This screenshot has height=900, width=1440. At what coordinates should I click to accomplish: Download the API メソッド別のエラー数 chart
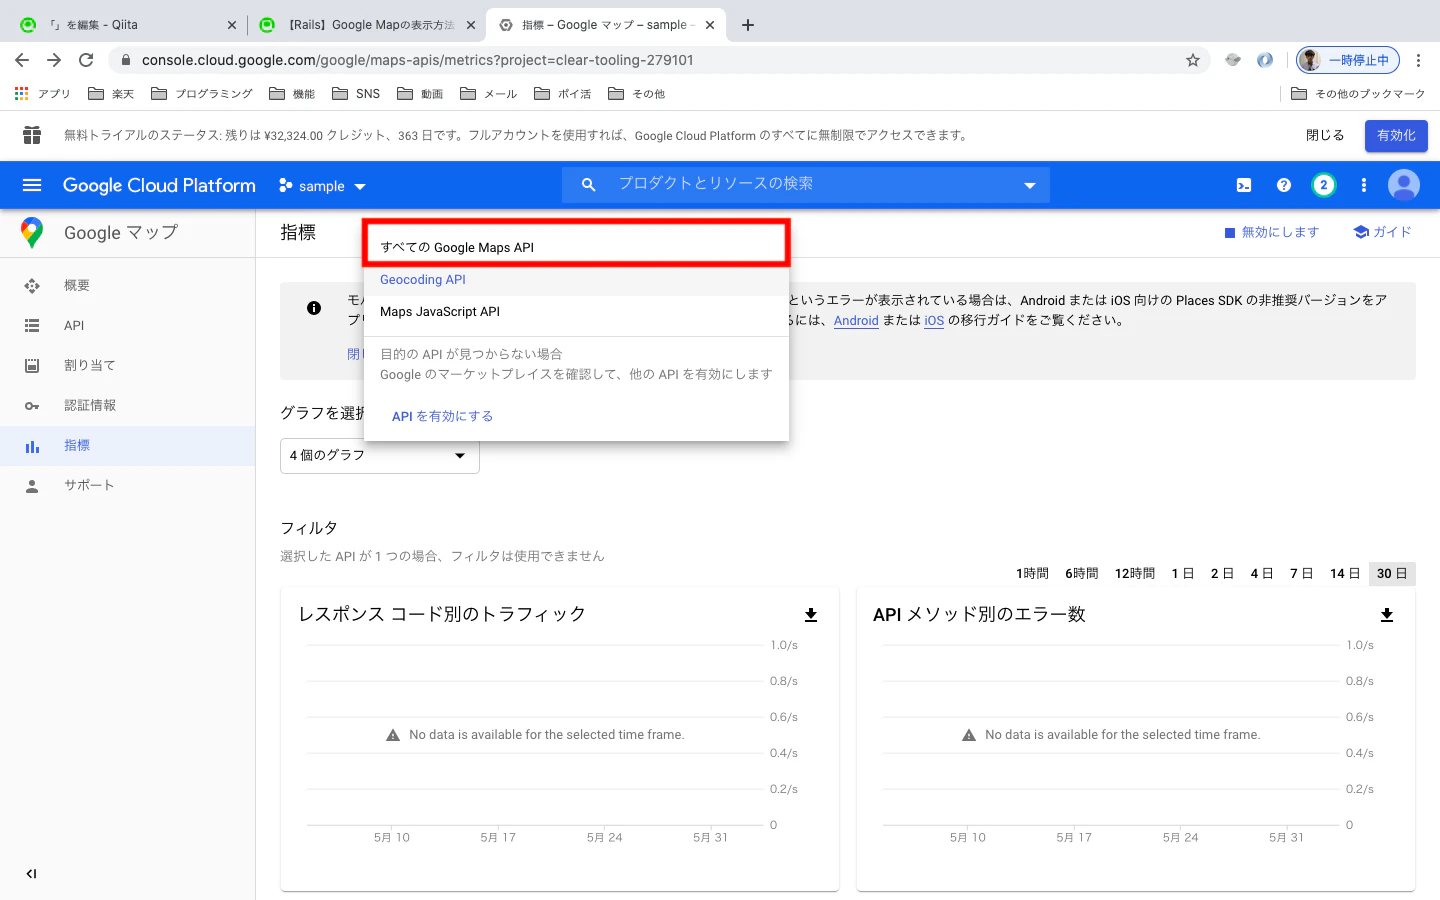(1387, 615)
